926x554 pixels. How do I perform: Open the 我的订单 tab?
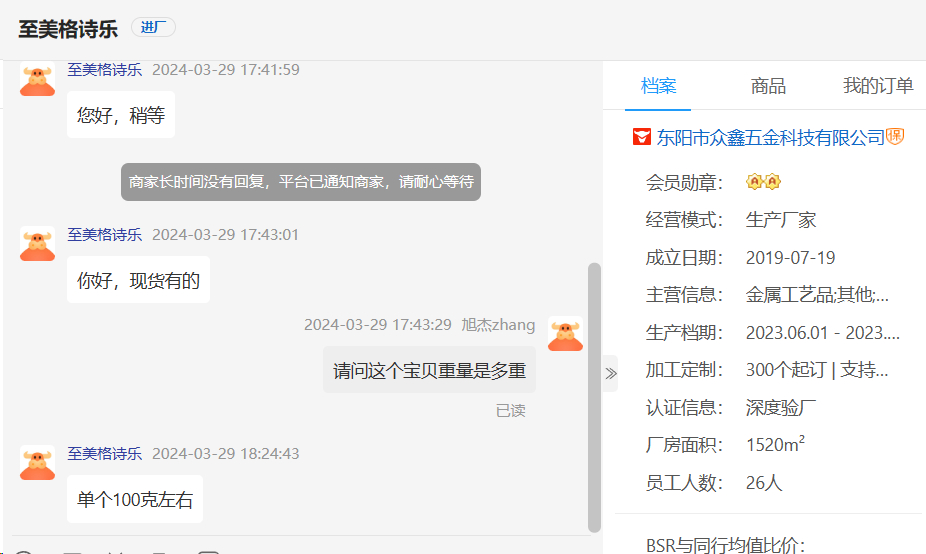tap(878, 86)
